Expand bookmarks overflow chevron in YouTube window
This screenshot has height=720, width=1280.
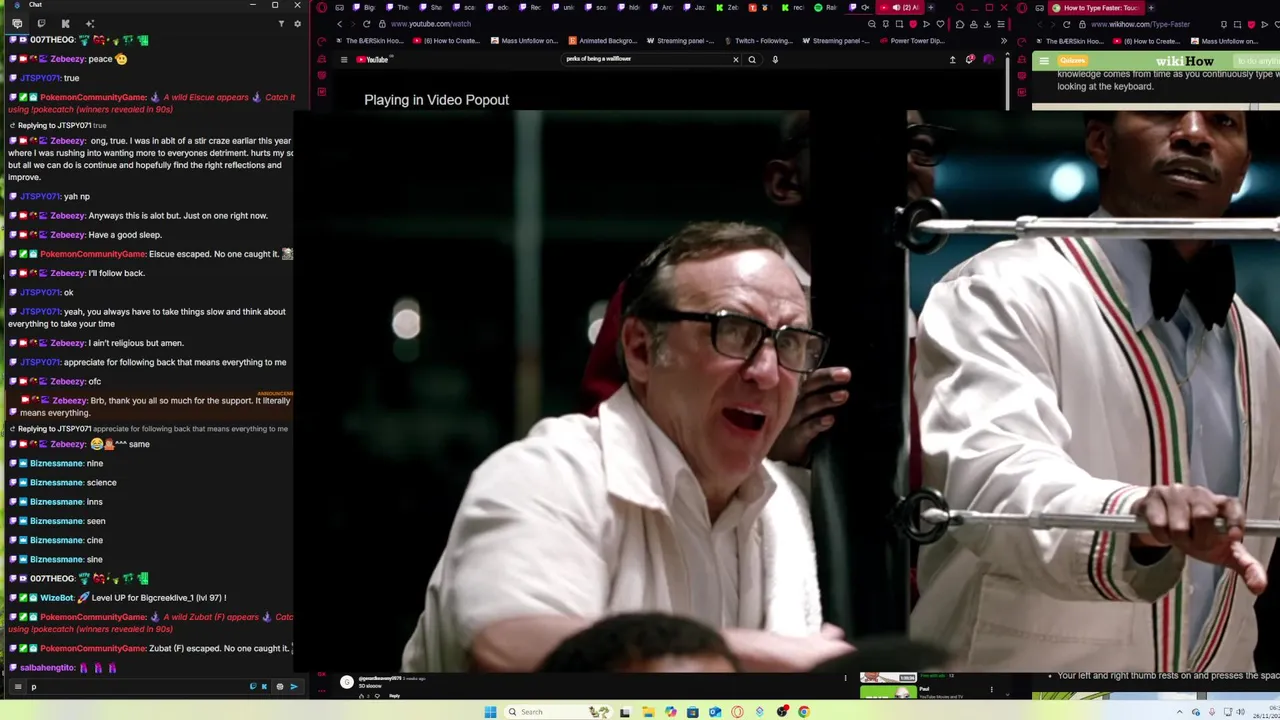1003,41
